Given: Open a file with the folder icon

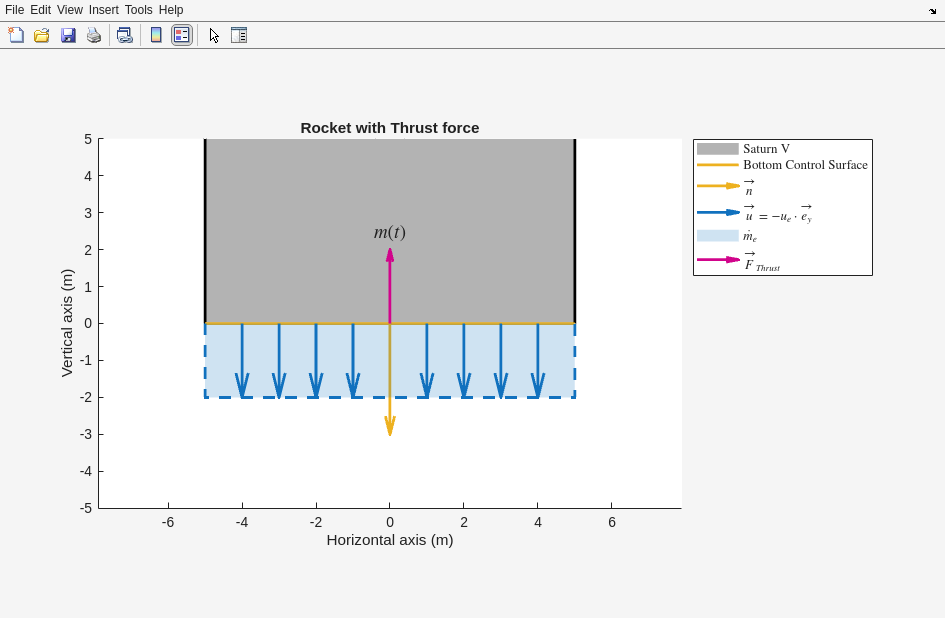Looking at the screenshot, I should [x=42, y=35].
